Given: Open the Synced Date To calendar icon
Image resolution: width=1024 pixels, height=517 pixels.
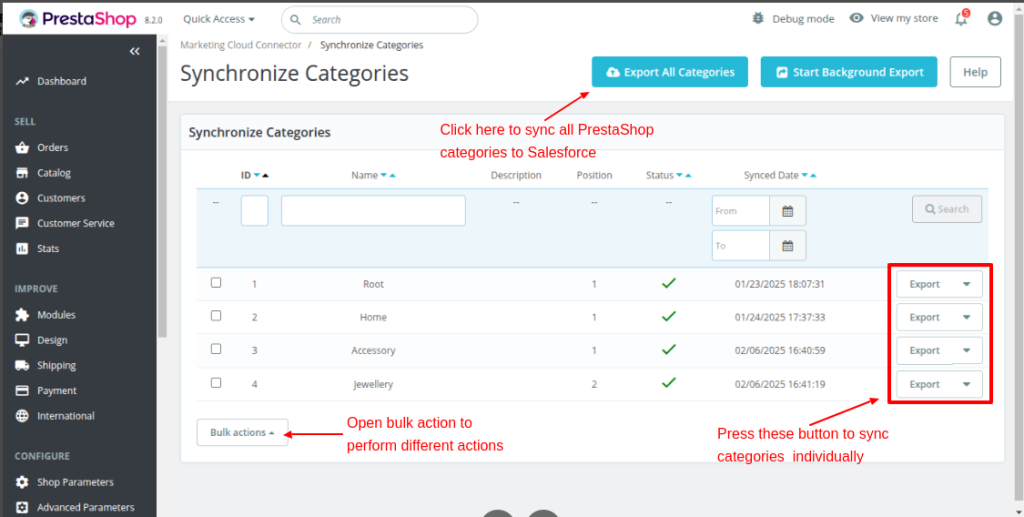Looking at the screenshot, I should click(x=788, y=245).
